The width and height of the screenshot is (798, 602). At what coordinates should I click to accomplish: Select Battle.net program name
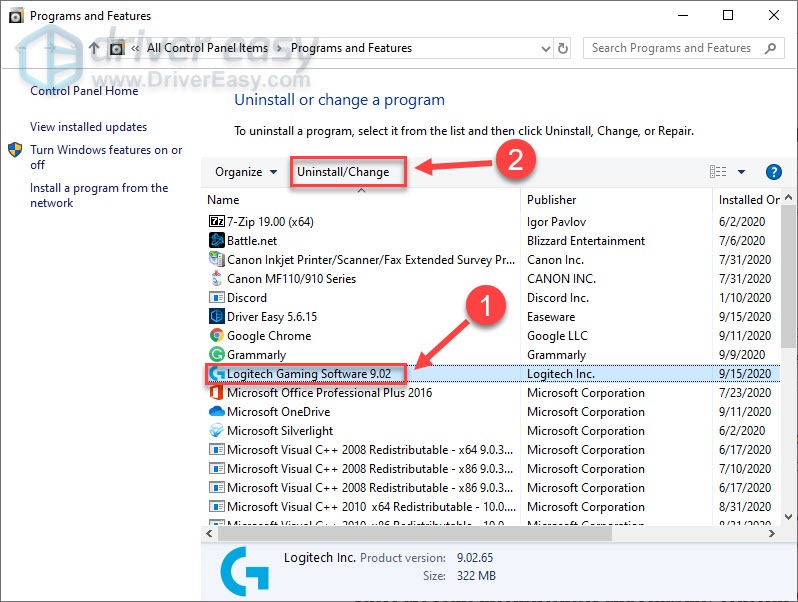252,240
